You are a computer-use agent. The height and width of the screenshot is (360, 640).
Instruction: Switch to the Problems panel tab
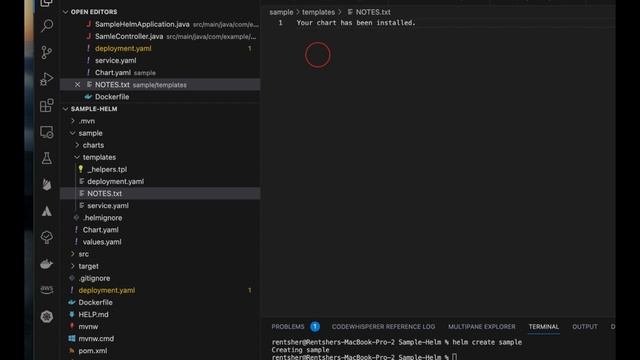coord(288,327)
